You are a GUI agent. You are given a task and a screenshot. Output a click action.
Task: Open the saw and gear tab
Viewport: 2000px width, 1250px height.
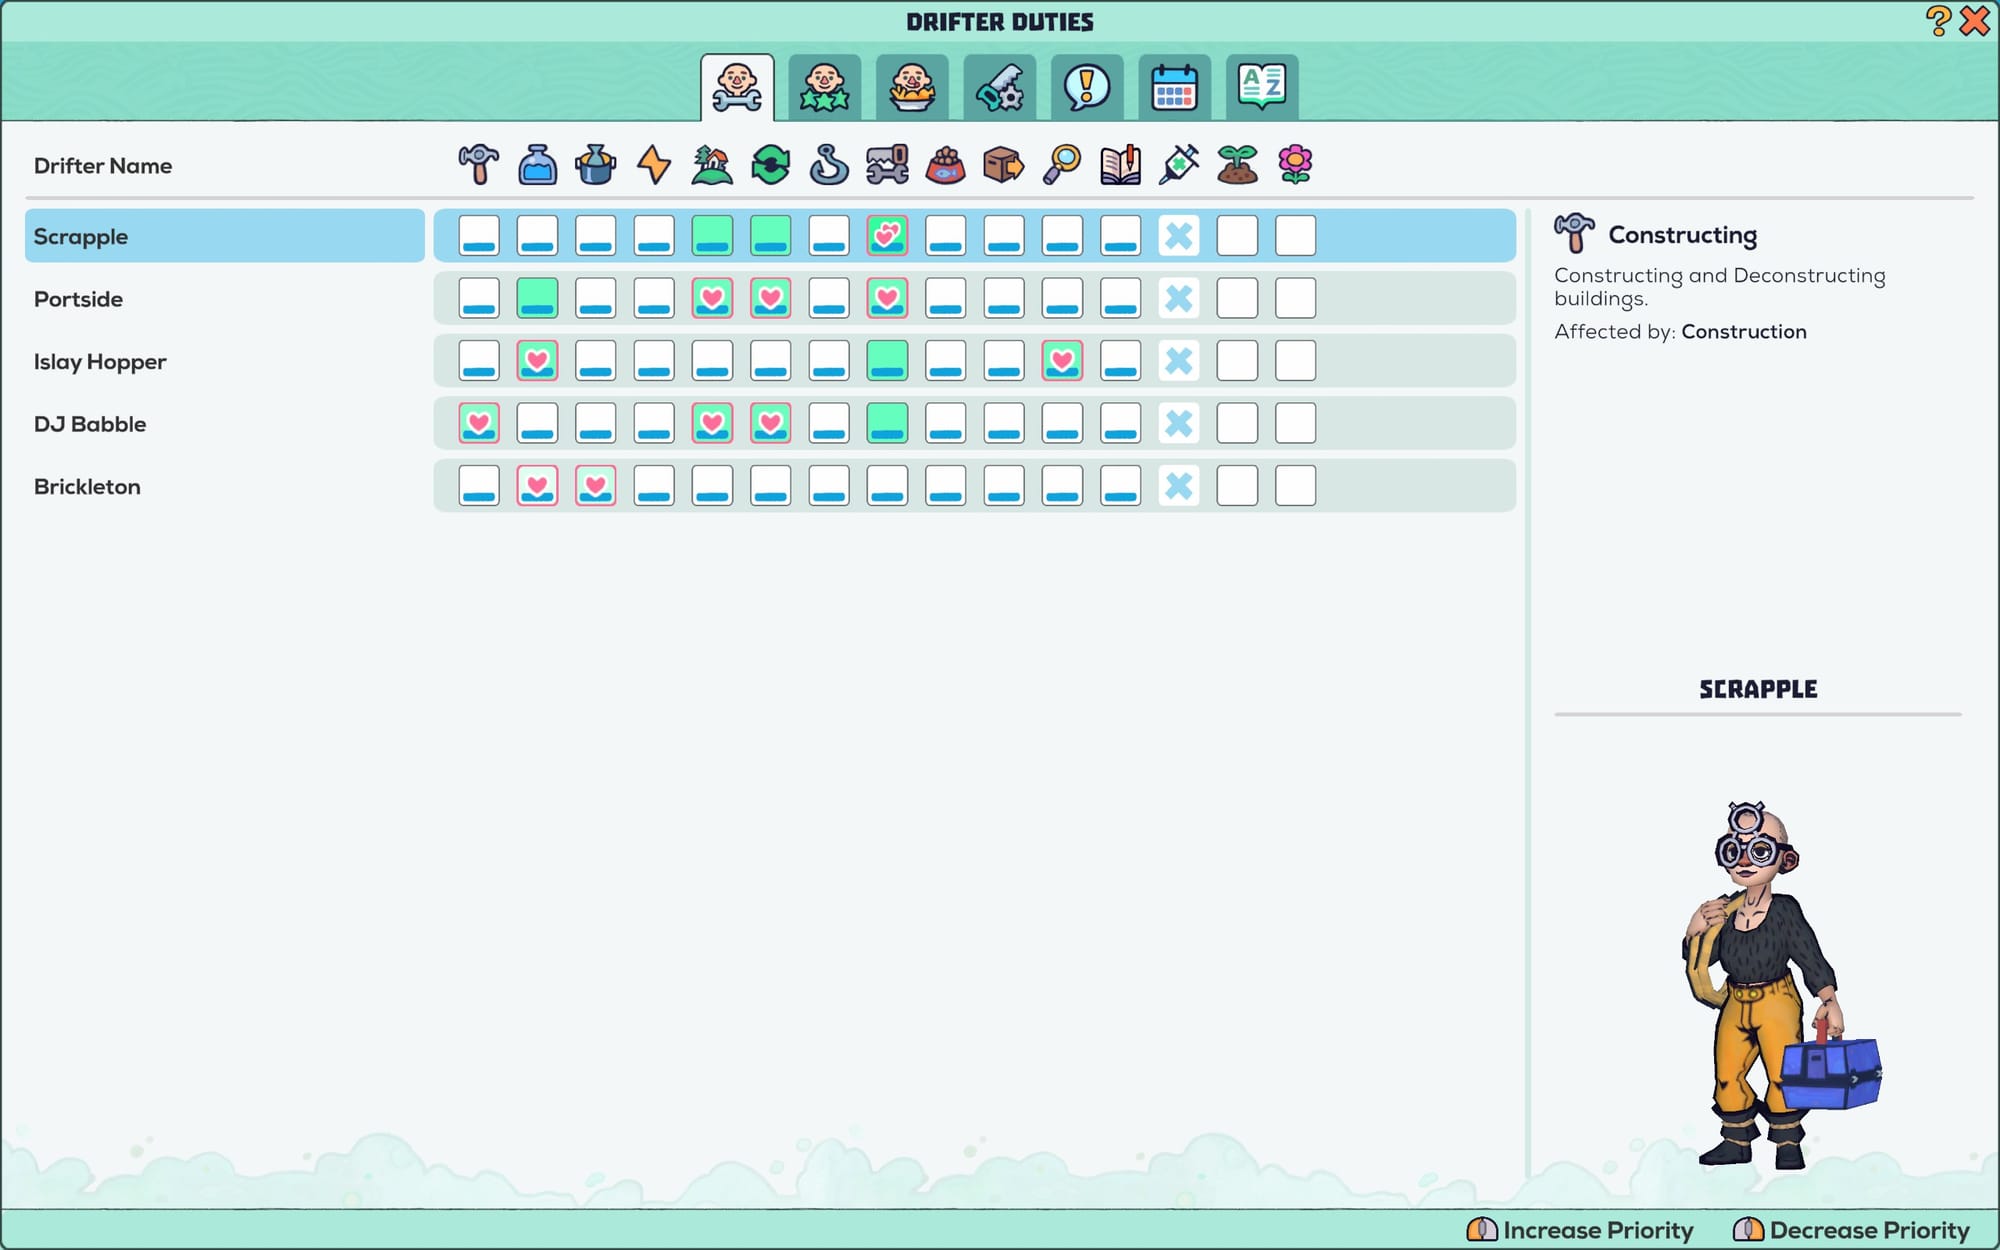[999, 88]
